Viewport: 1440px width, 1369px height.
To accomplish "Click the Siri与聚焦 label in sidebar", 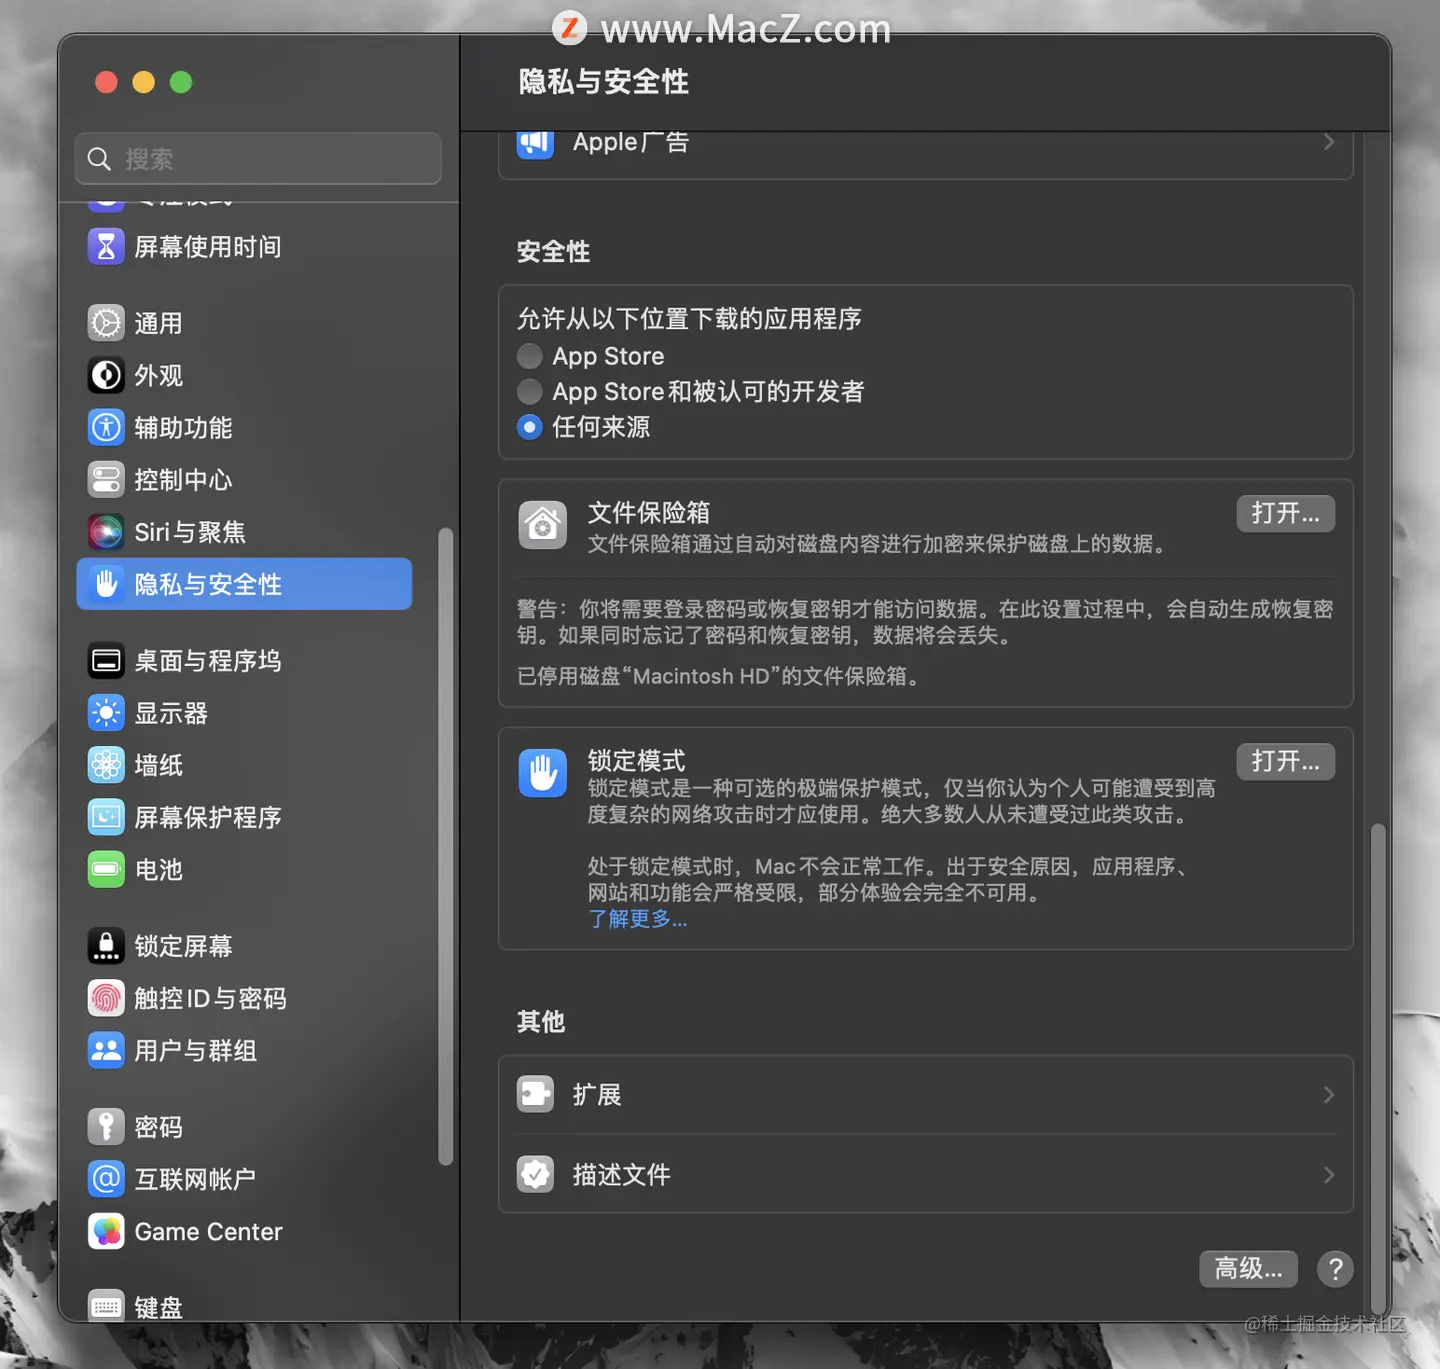I will tap(190, 532).
